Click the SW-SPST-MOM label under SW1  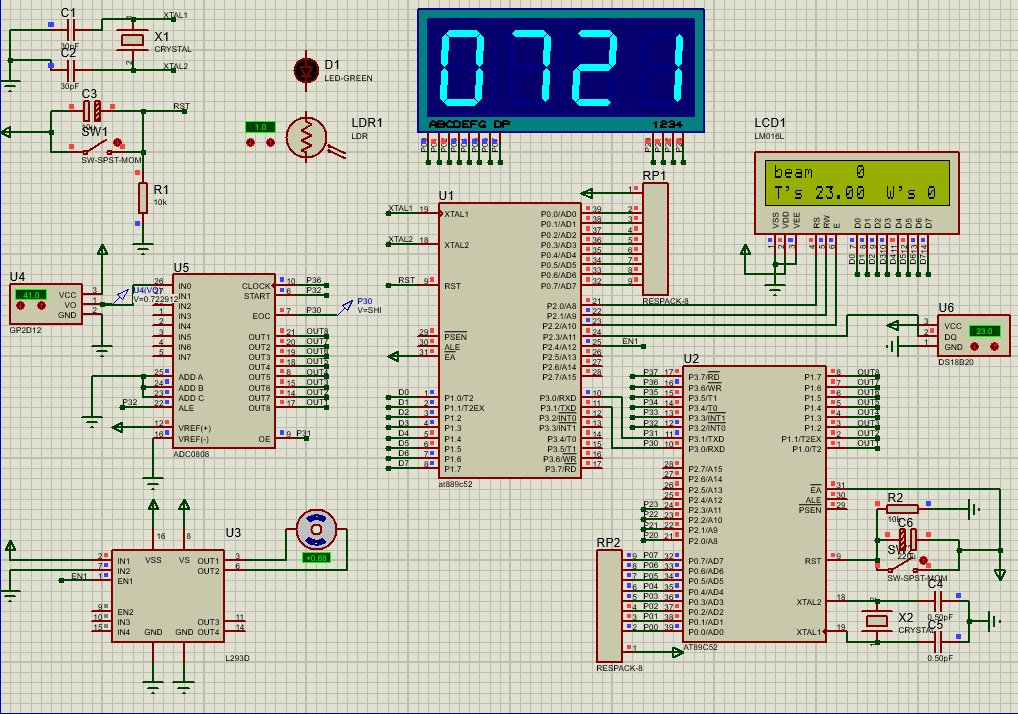pos(112,160)
